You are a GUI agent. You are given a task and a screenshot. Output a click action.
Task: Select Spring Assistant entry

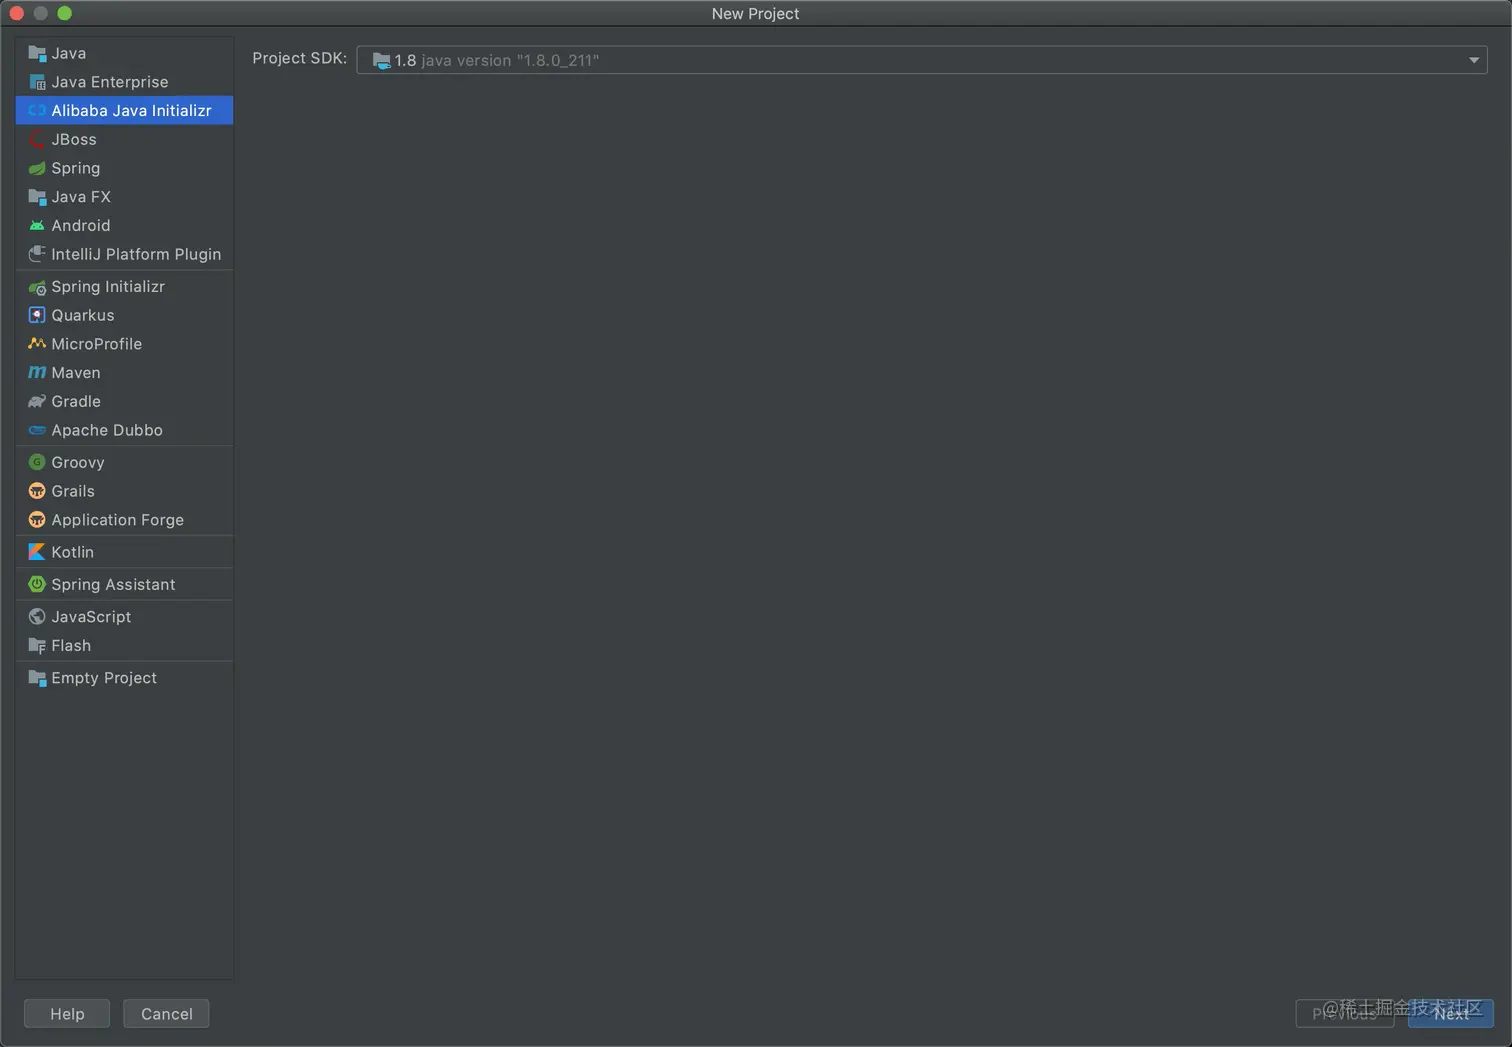[x=124, y=584]
